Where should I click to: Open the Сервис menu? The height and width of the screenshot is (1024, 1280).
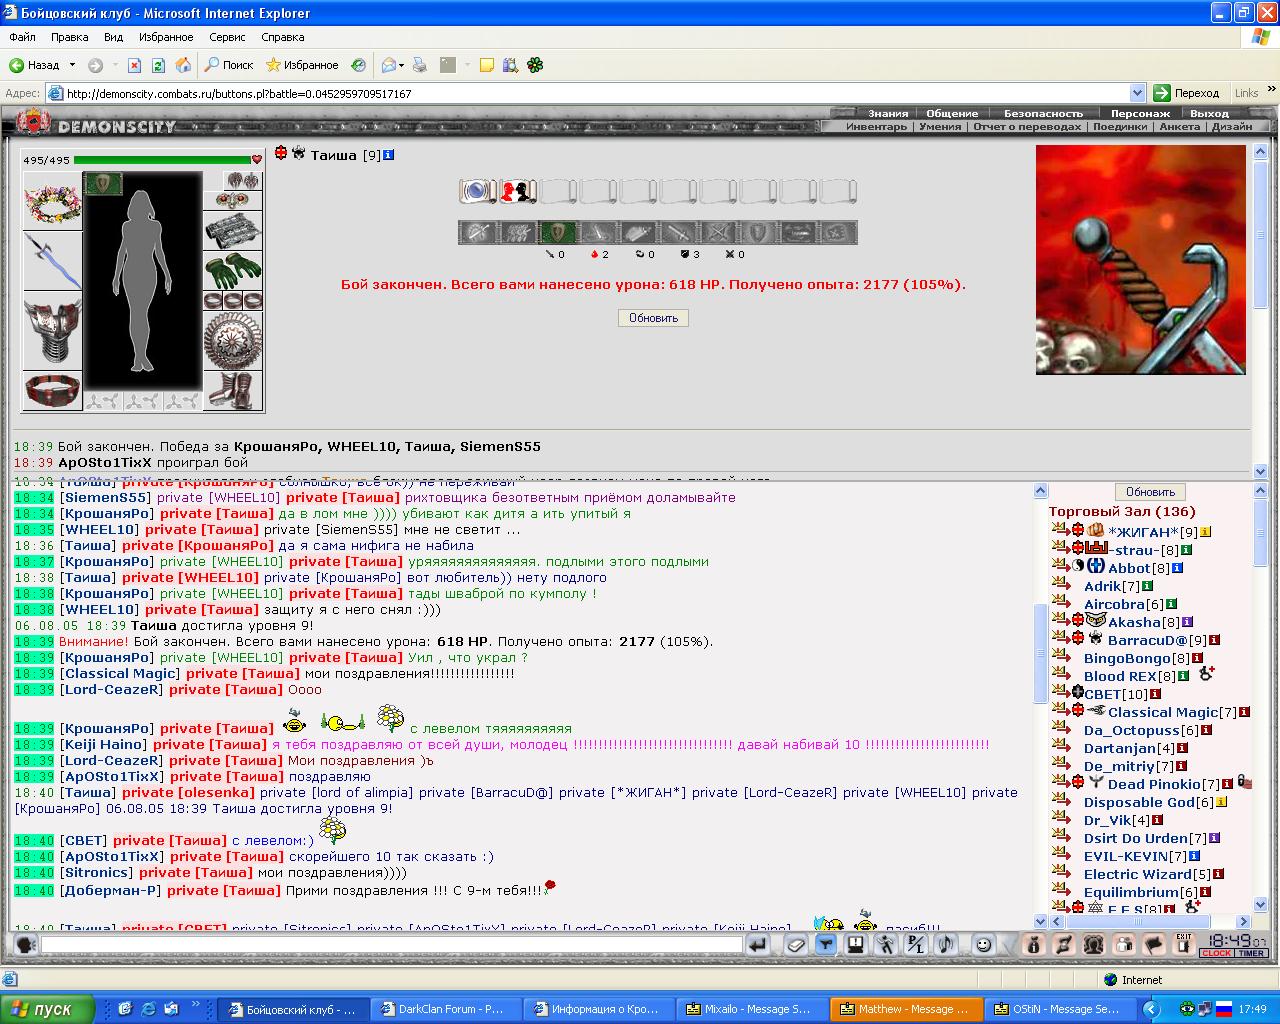pyautogui.click(x=227, y=37)
